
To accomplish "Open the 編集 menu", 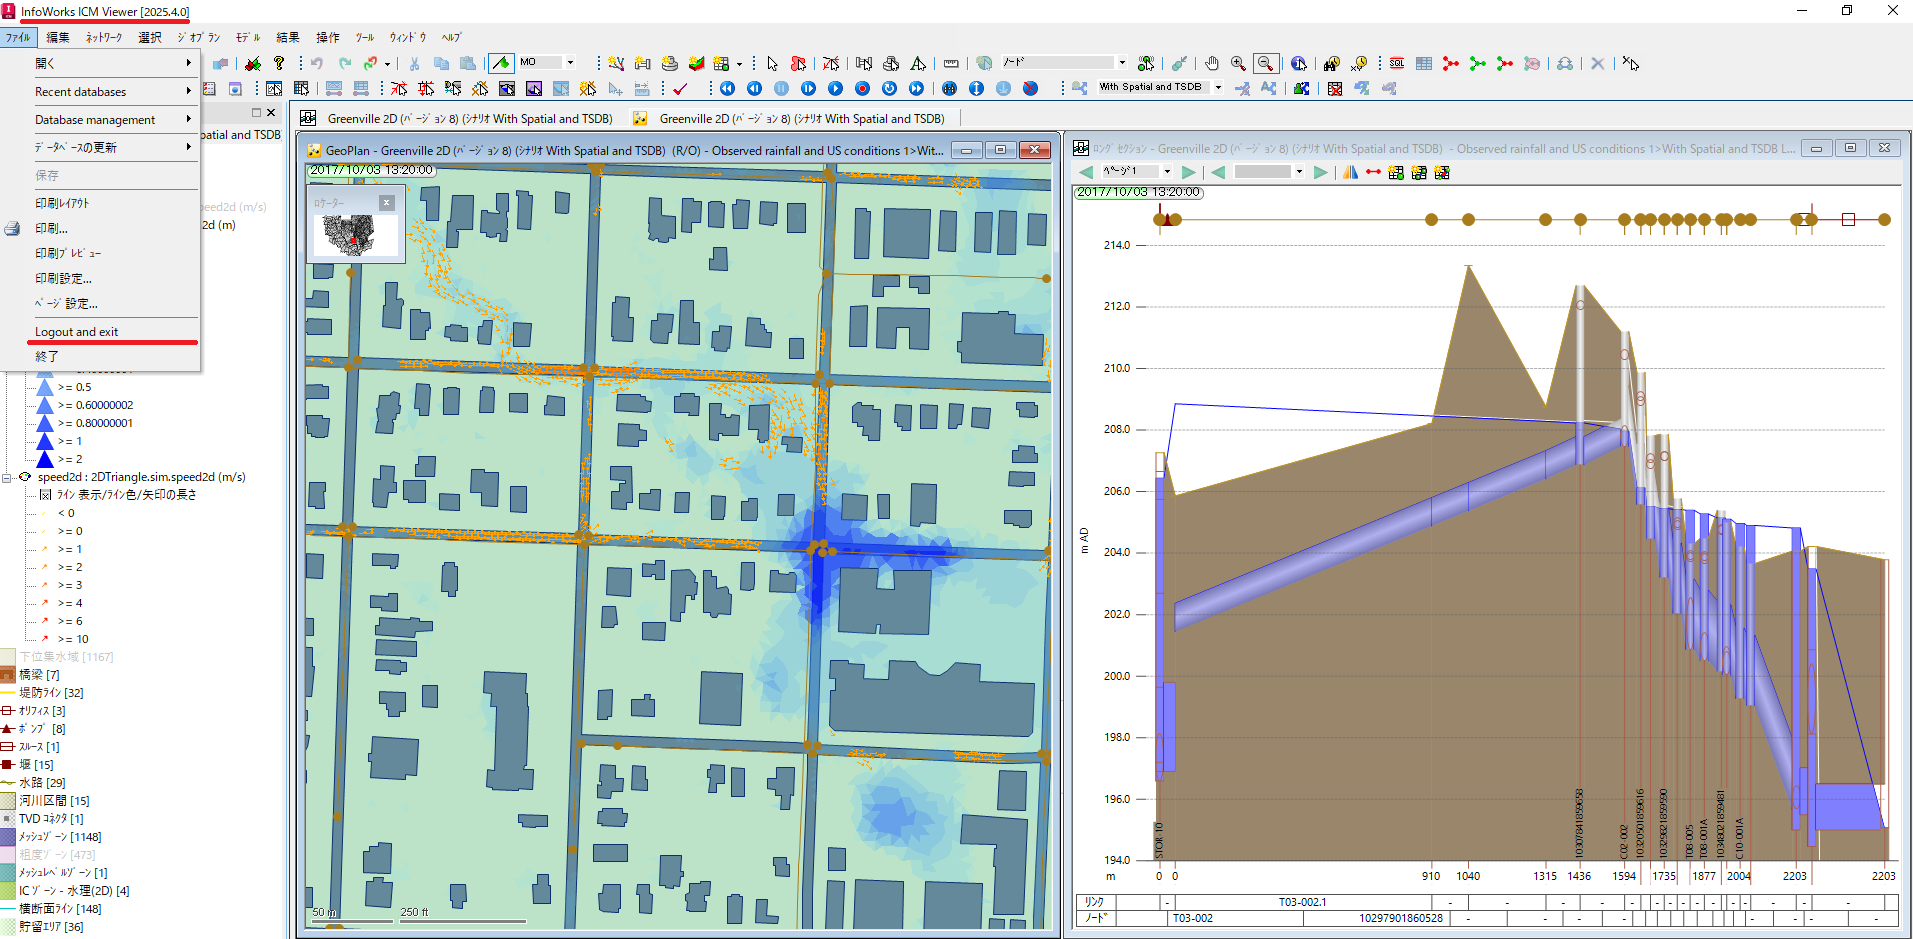I will point(58,37).
